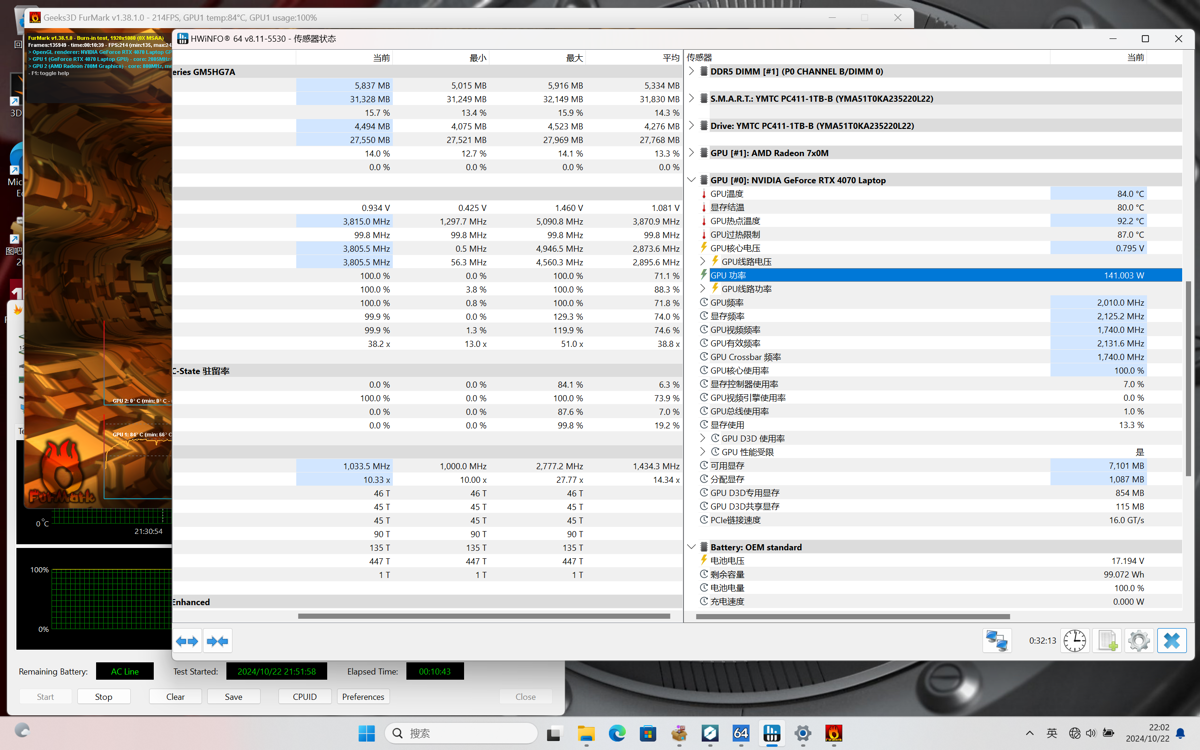Image resolution: width=1200 pixels, height=750 pixels.
Task: Click the lightning icon beside GPU核心电压
Action: pyautogui.click(x=704, y=248)
